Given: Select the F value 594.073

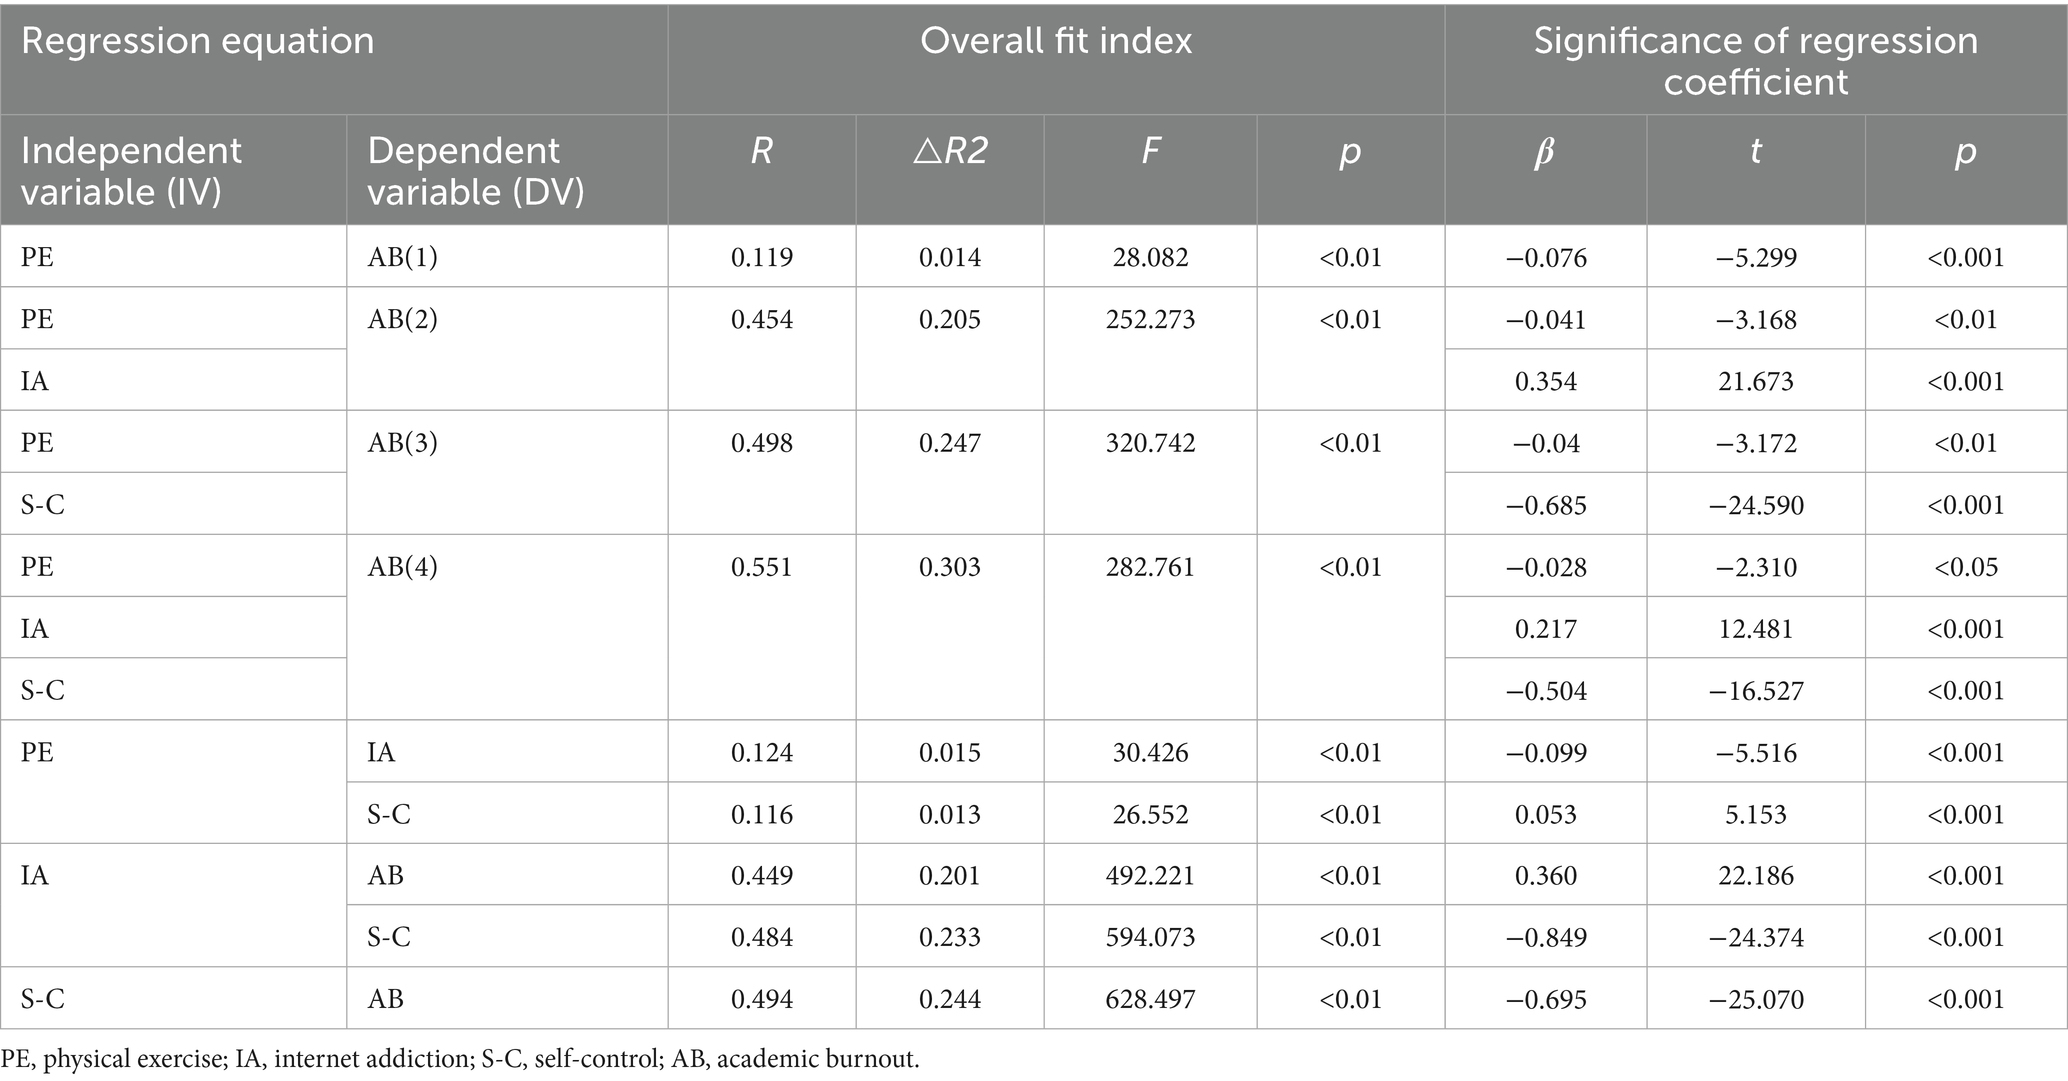Looking at the screenshot, I should 1150,937.
